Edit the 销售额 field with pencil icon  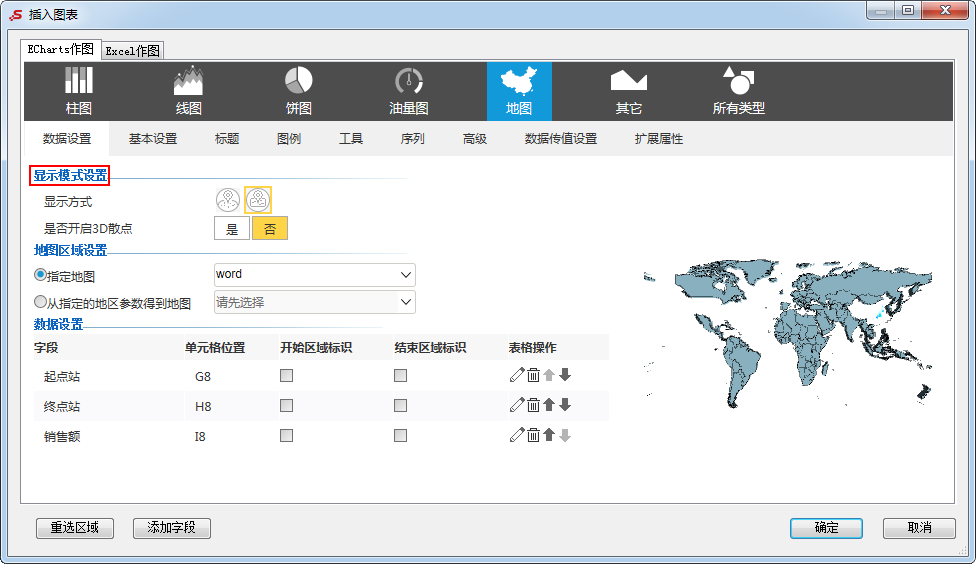coord(517,435)
